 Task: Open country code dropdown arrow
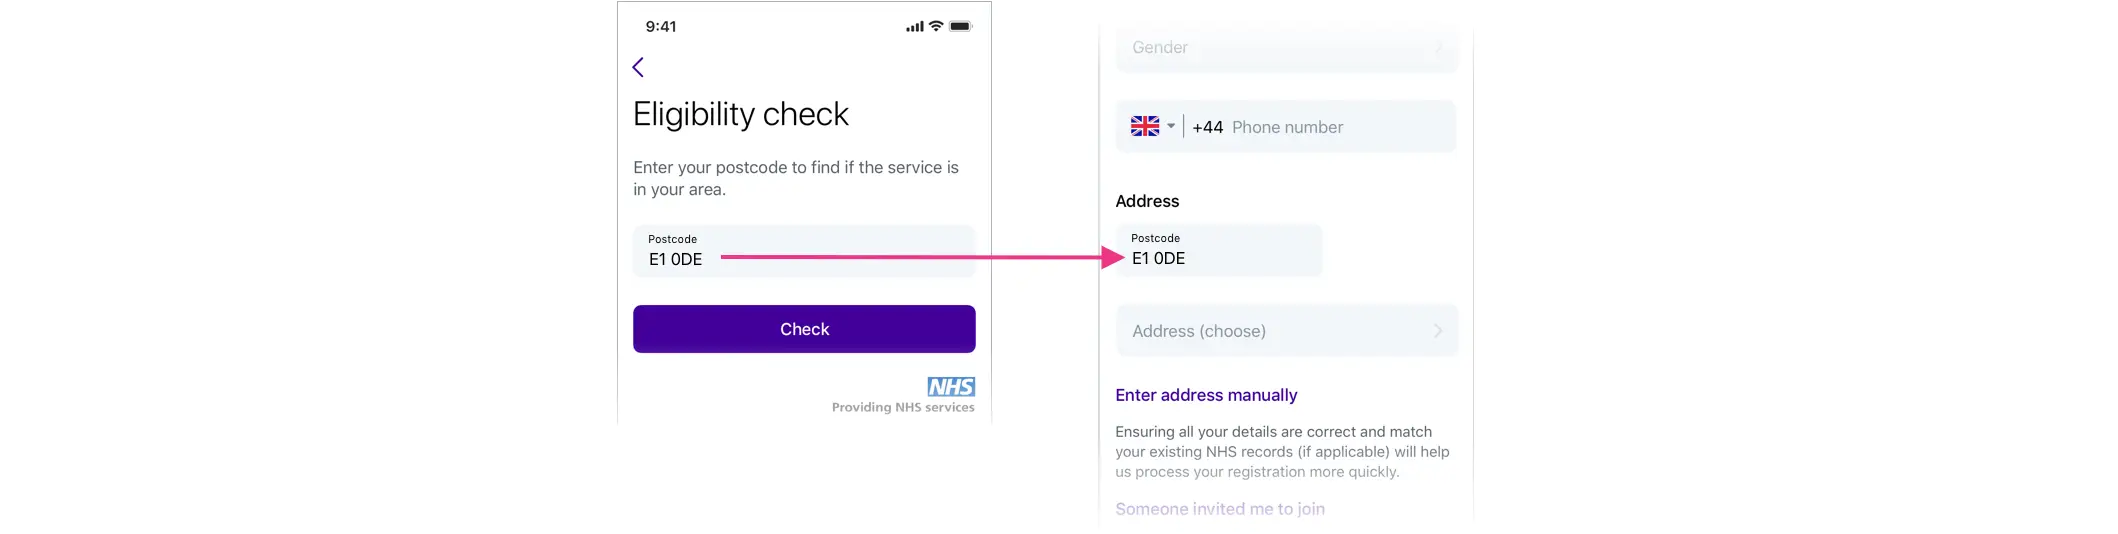[1171, 126]
